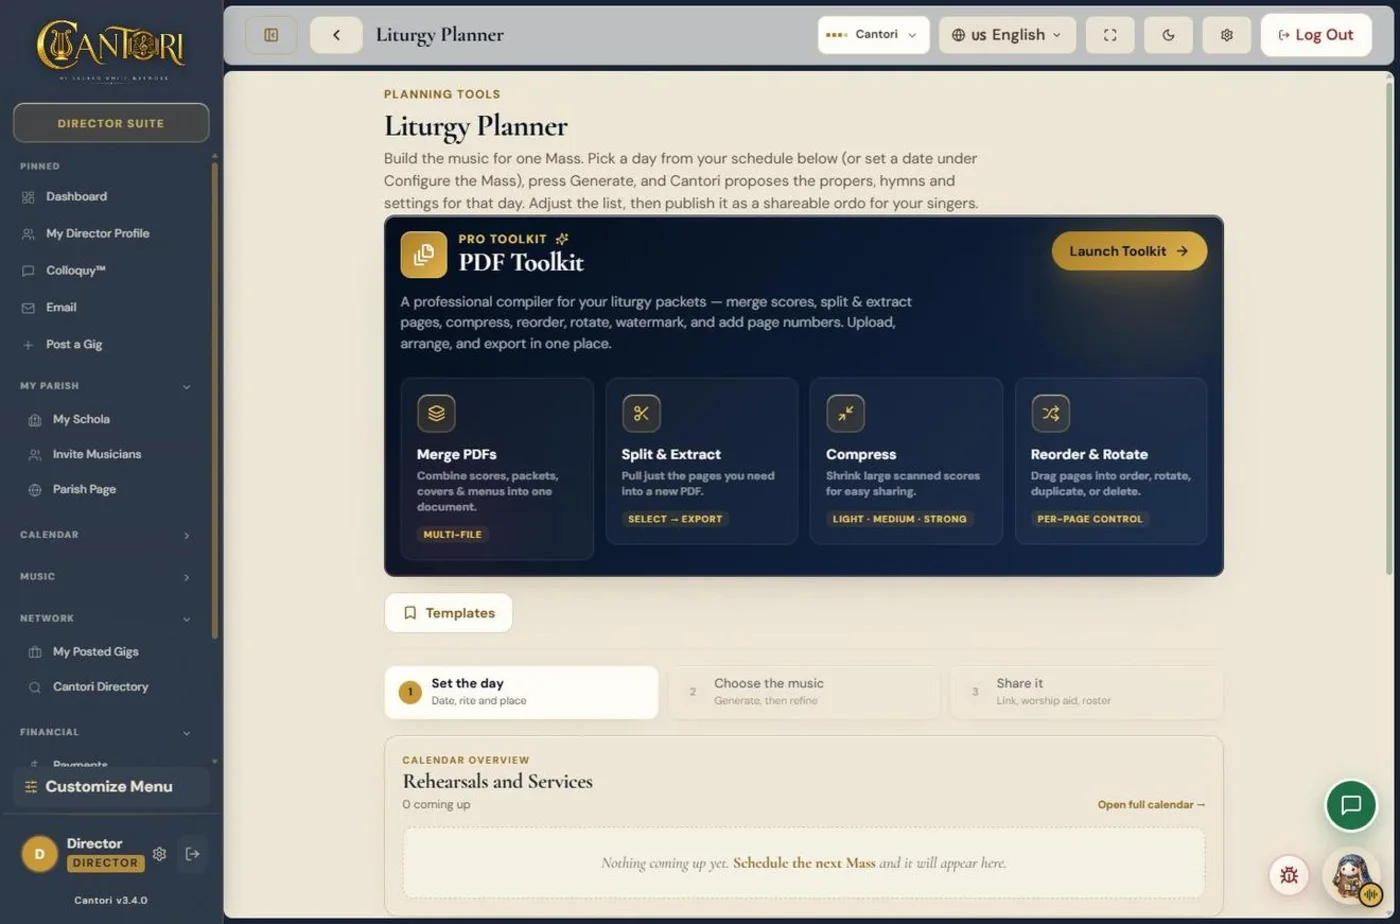The width and height of the screenshot is (1400, 924).
Task: Open Invite Musicians in sidebar
Action: [x=96, y=455]
